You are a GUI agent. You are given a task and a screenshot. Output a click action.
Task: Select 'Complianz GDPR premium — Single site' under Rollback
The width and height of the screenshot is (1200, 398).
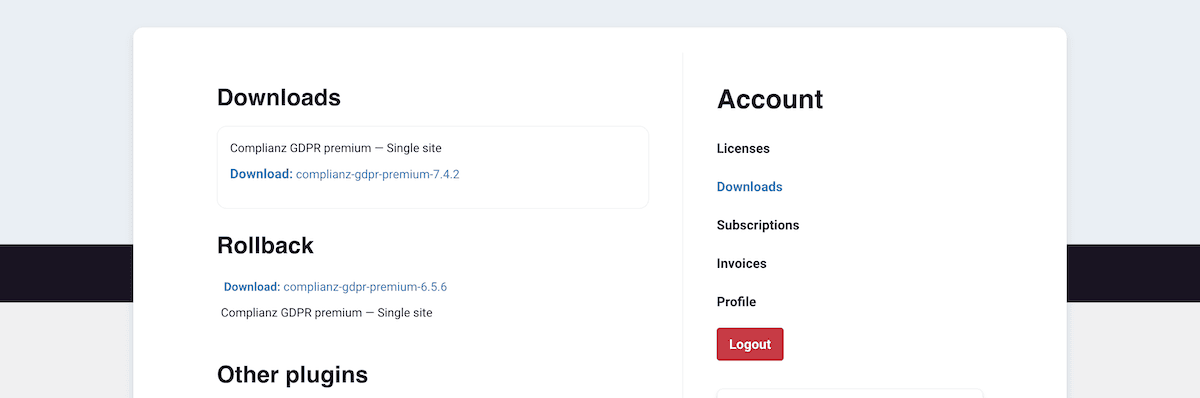pyautogui.click(x=327, y=313)
